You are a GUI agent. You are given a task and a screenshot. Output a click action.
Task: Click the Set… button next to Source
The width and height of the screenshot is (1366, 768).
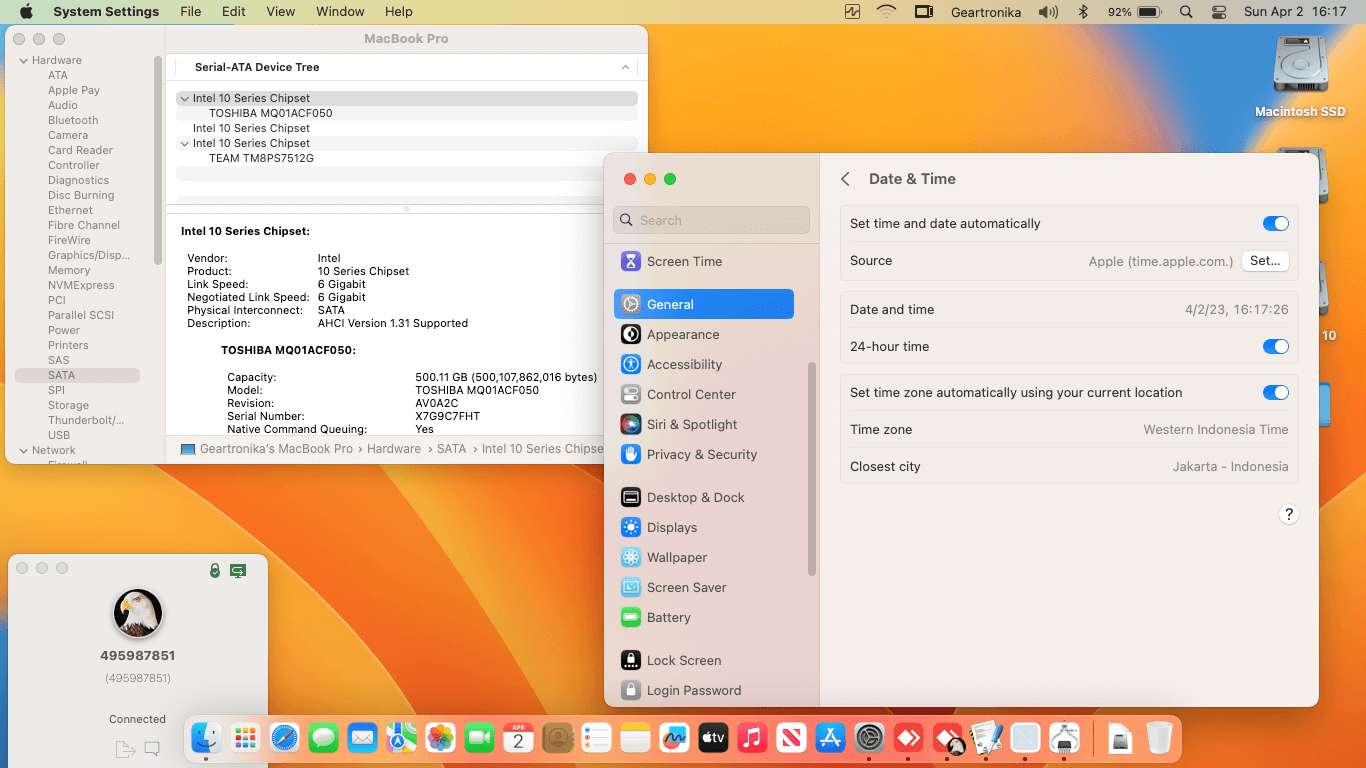[x=1265, y=261]
